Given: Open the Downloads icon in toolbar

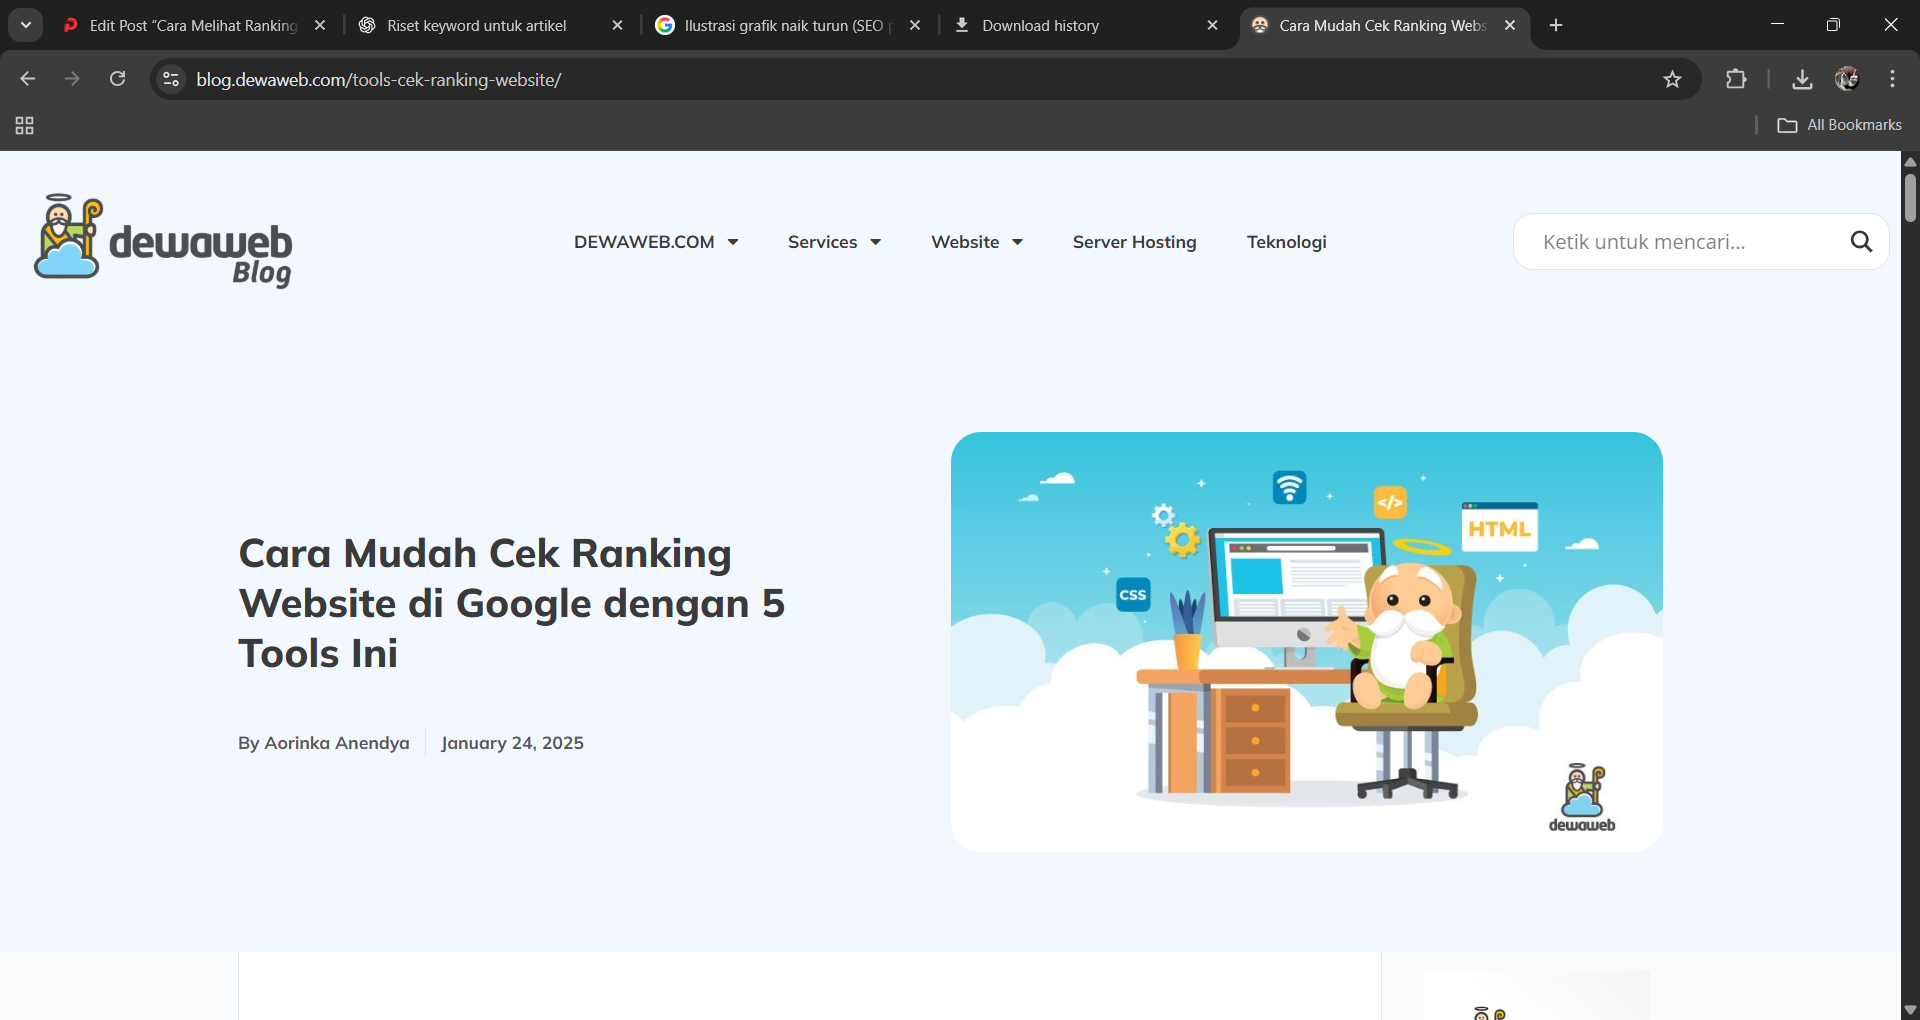Looking at the screenshot, I should [1802, 79].
